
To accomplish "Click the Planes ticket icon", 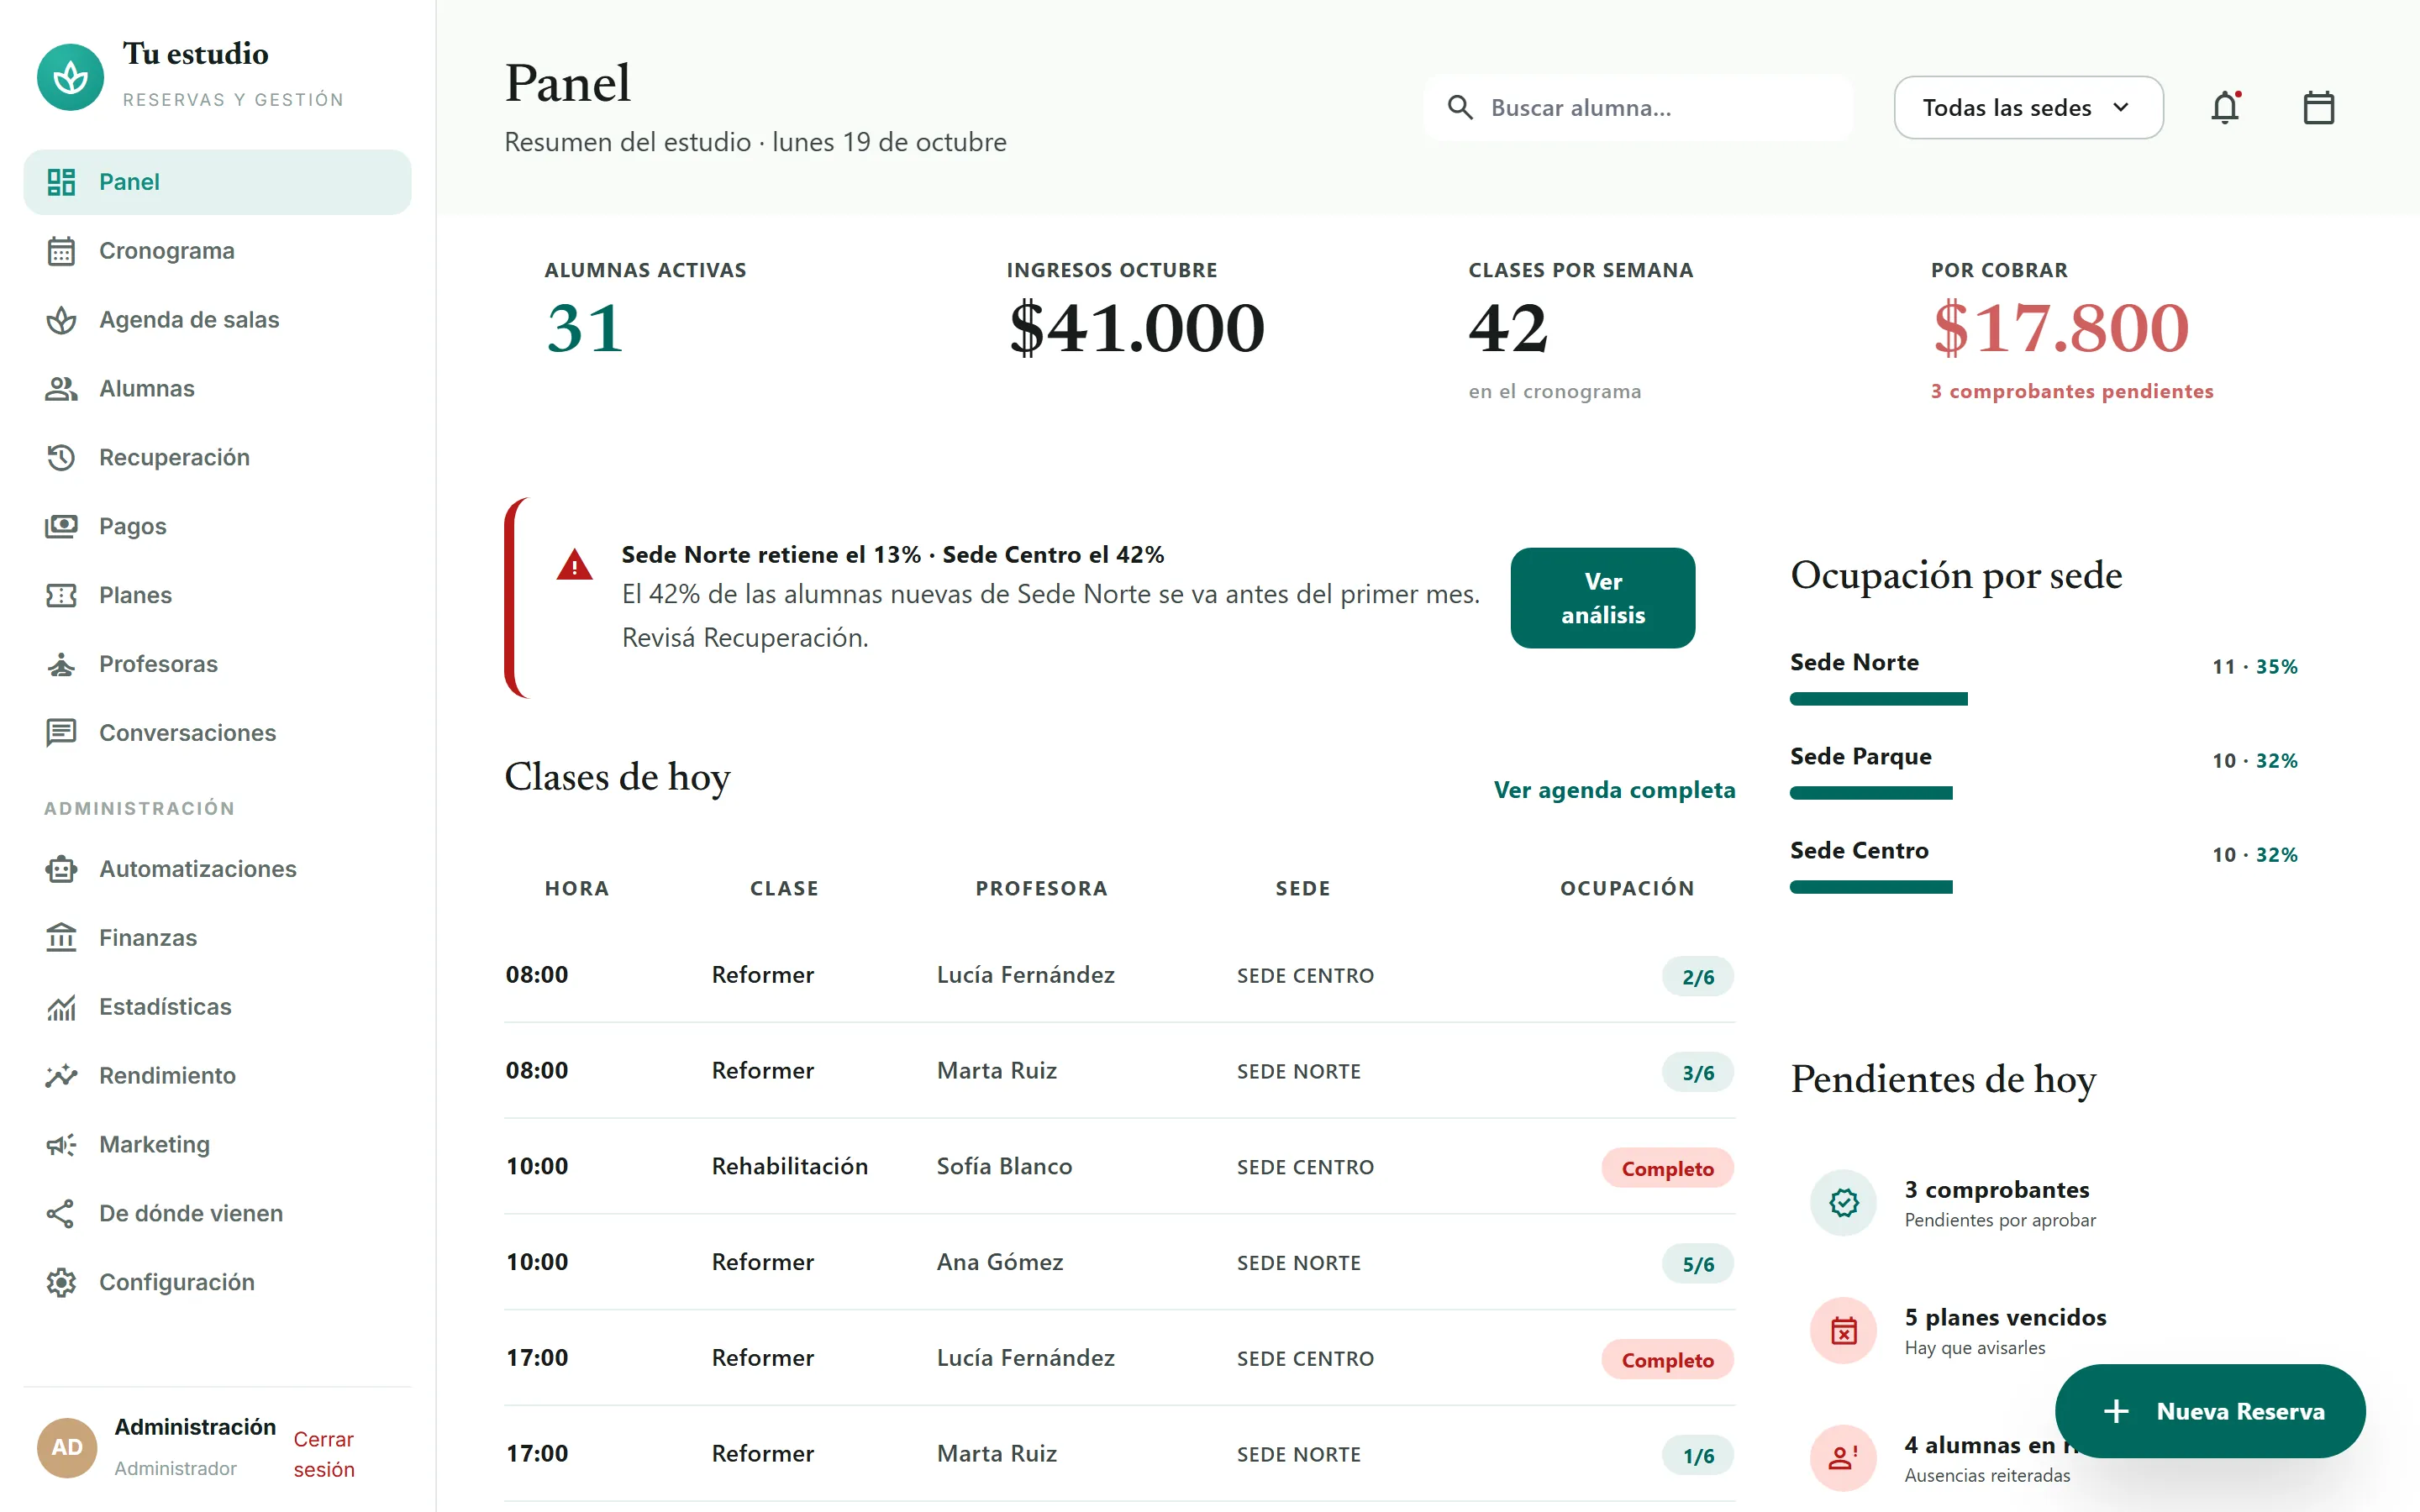I will 61,595.
